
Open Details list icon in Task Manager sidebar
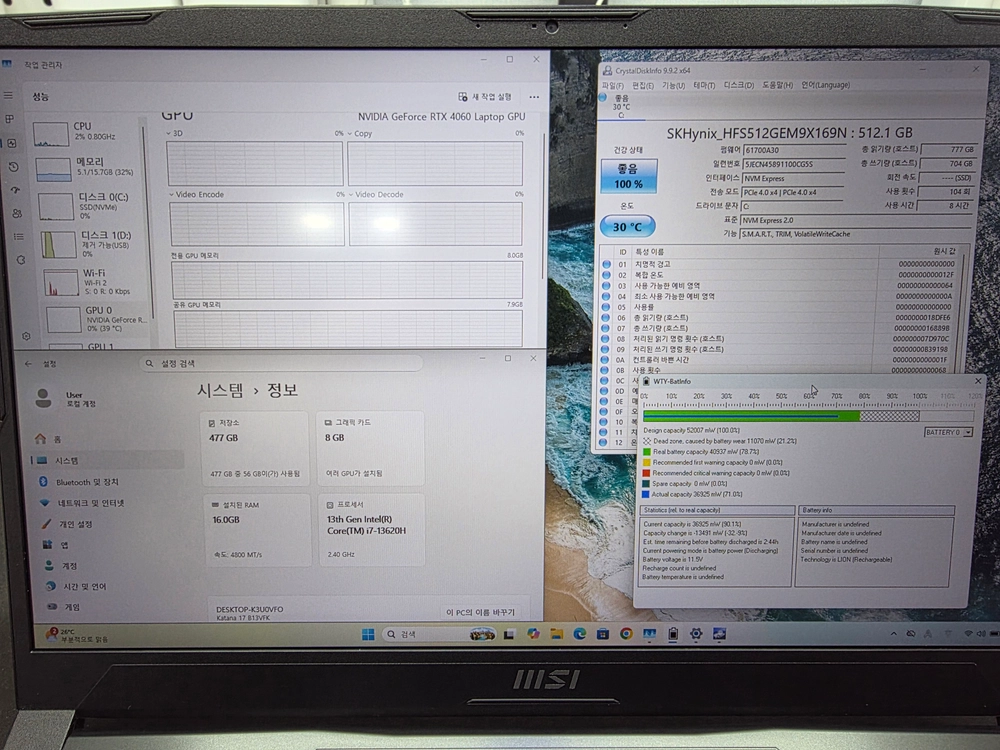(19, 237)
